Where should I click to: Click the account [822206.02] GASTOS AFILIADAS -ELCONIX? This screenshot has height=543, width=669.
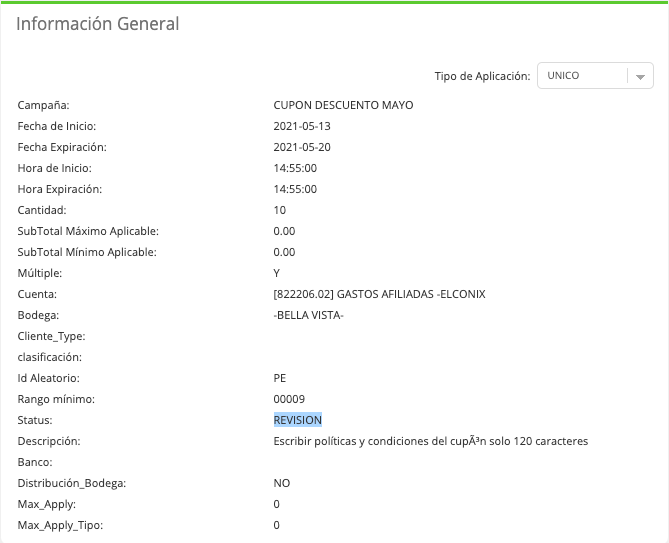379,294
